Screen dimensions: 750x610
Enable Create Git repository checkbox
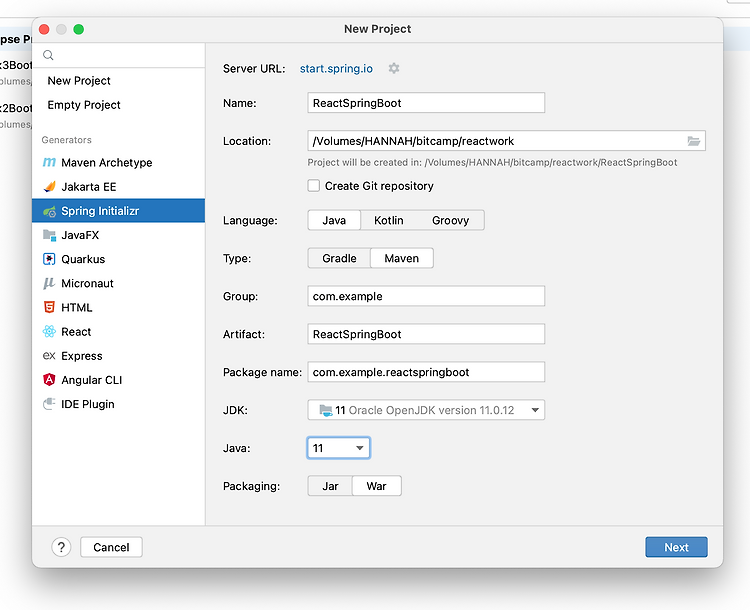coord(314,186)
